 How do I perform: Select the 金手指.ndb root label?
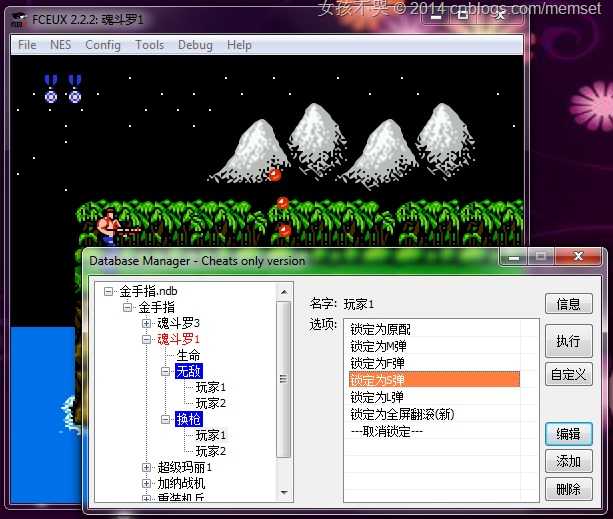coord(148,291)
